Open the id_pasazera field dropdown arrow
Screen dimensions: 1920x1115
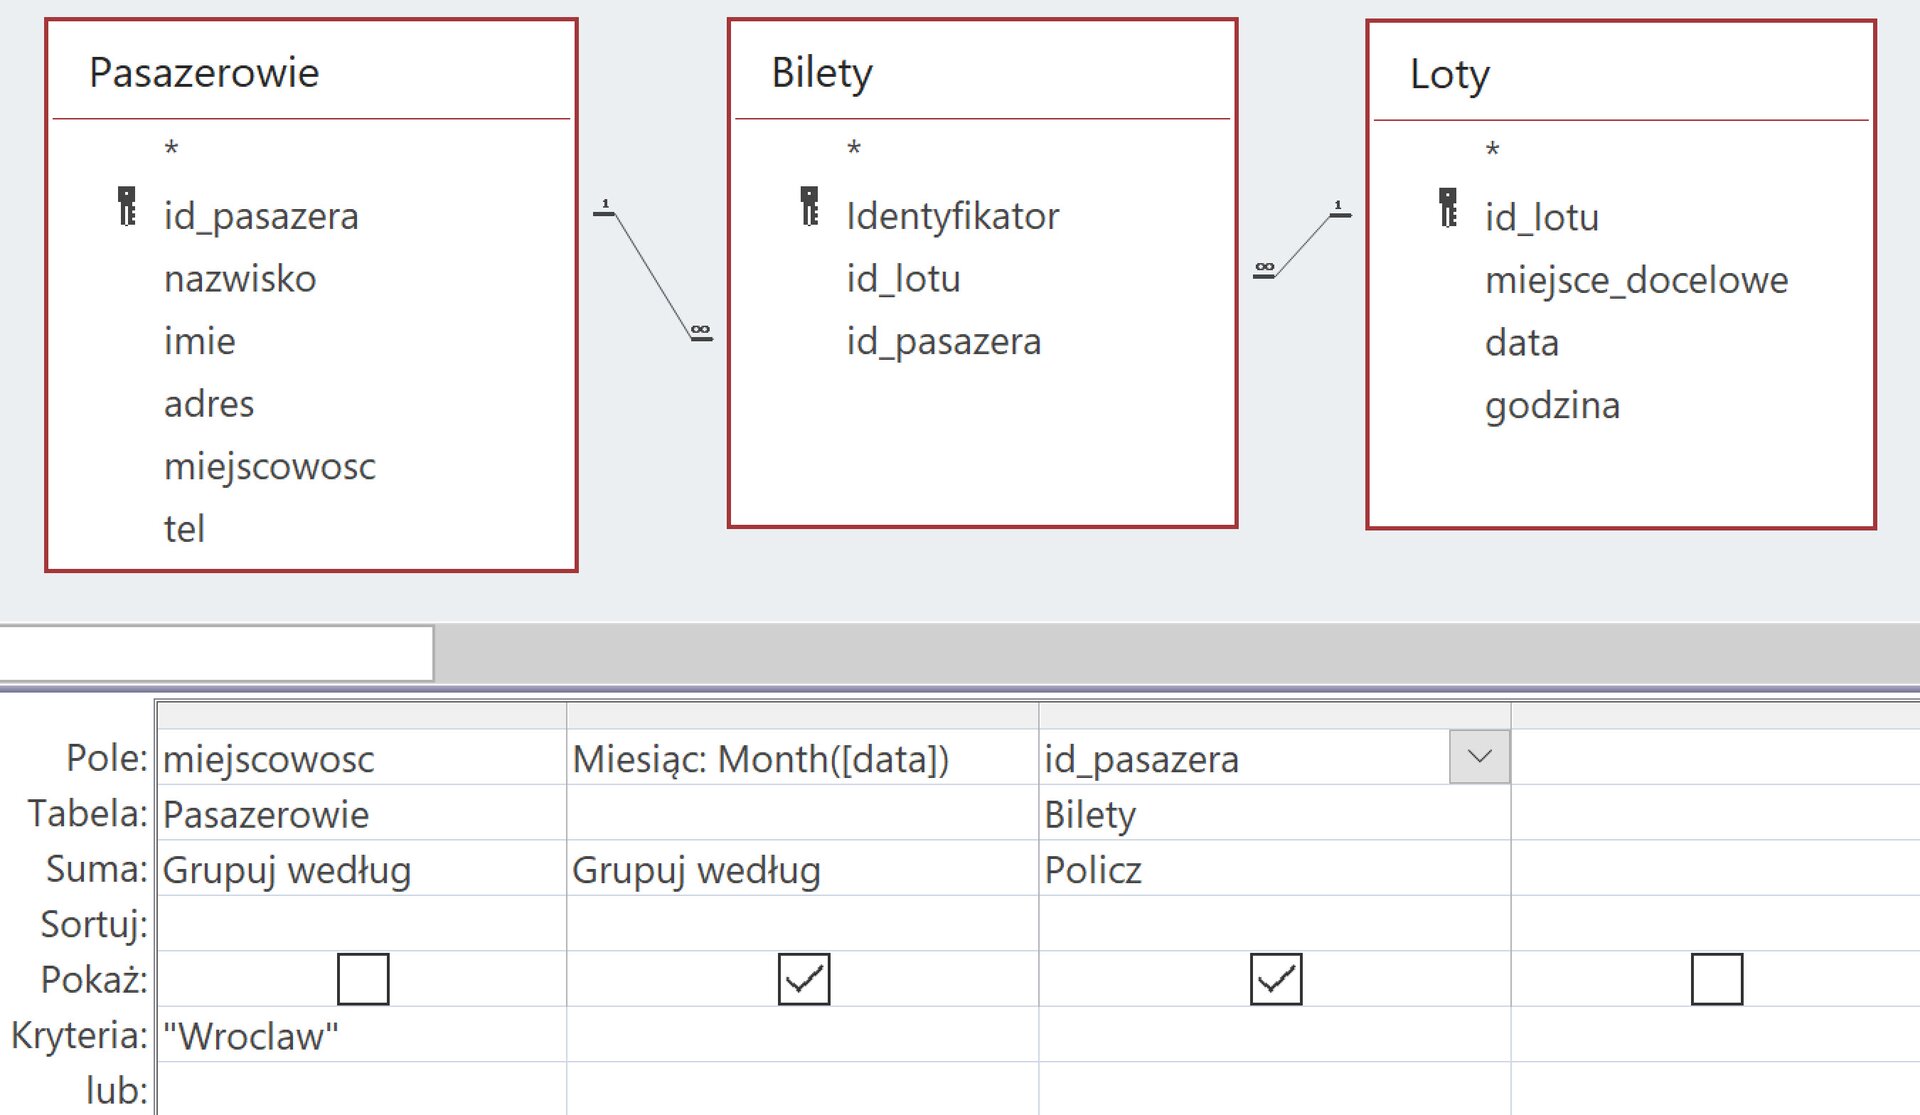coord(1479,757)
